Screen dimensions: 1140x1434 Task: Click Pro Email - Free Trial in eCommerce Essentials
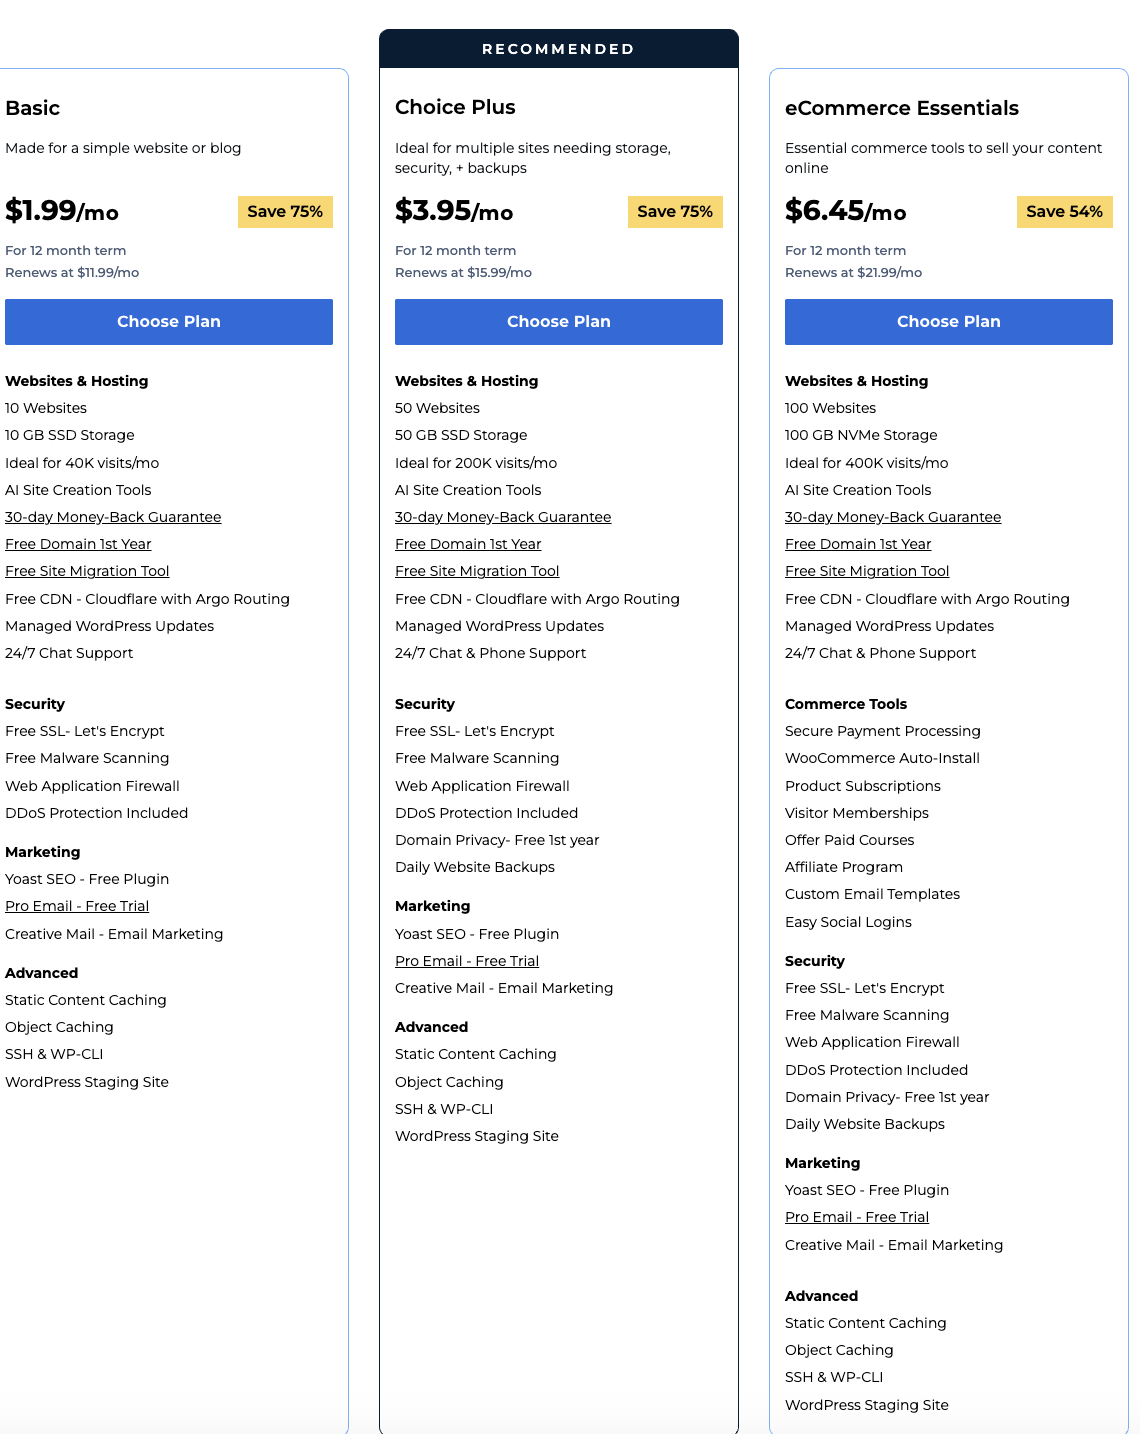point(857,1217)
